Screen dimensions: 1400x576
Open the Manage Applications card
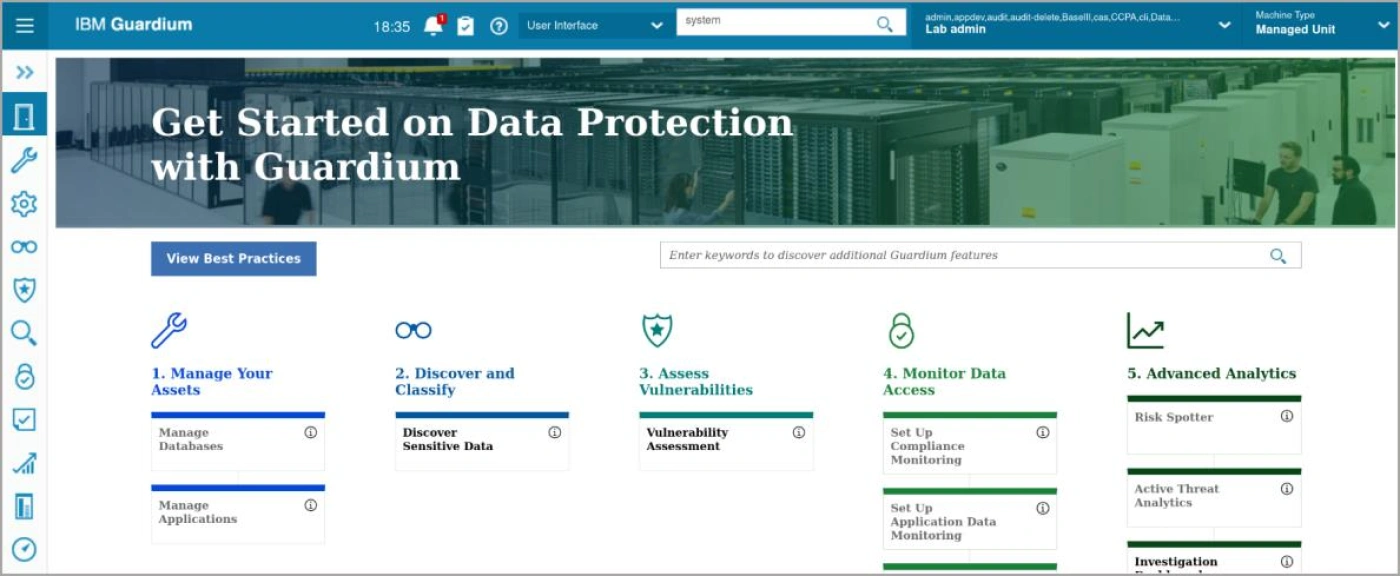point(238,514)
